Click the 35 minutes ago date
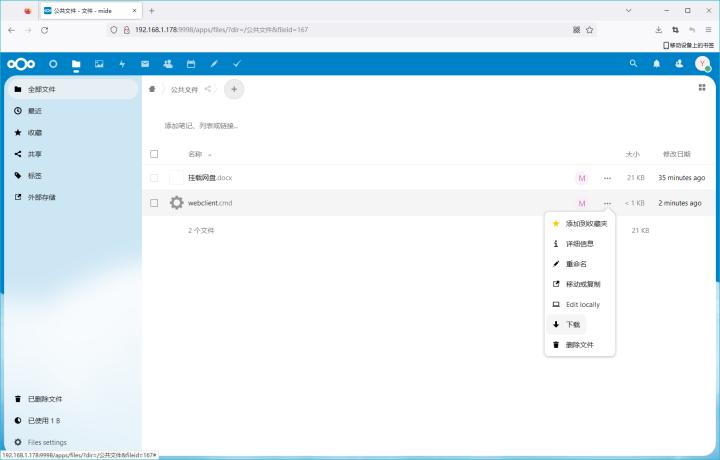The width and height of the screenshot is (720, 460). click(x=681, y=178)
